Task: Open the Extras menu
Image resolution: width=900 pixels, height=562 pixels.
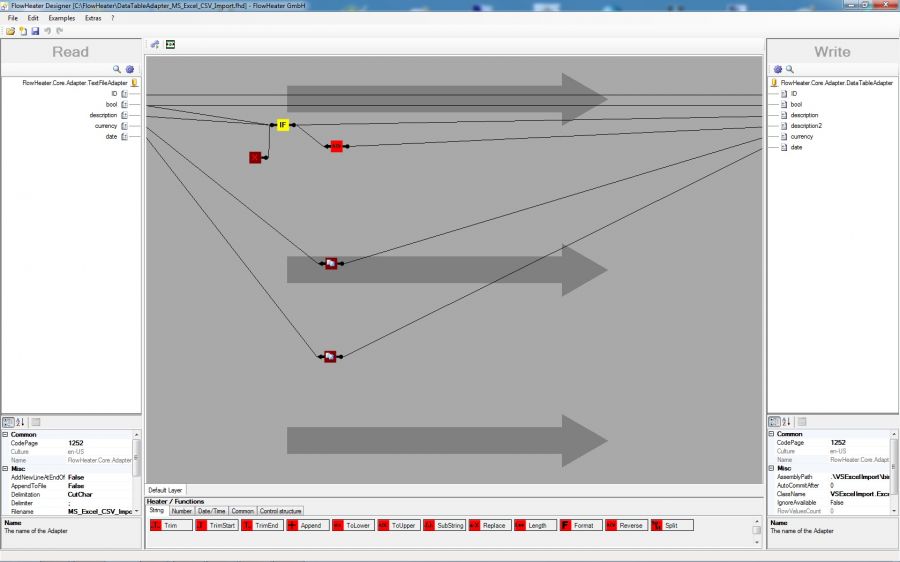Action: pyautogui.click(x=93, y=18)
